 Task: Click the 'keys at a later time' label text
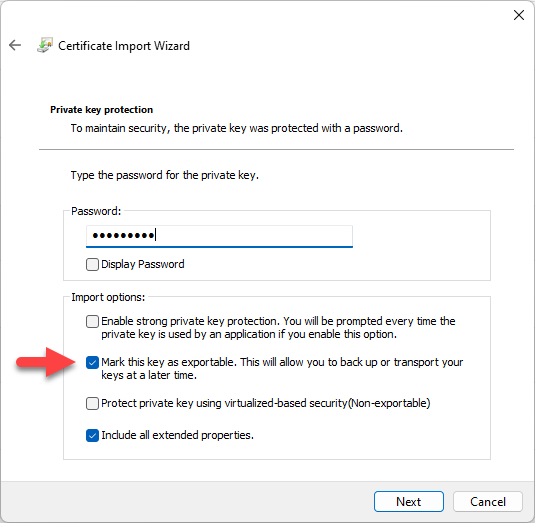point(149,375)
